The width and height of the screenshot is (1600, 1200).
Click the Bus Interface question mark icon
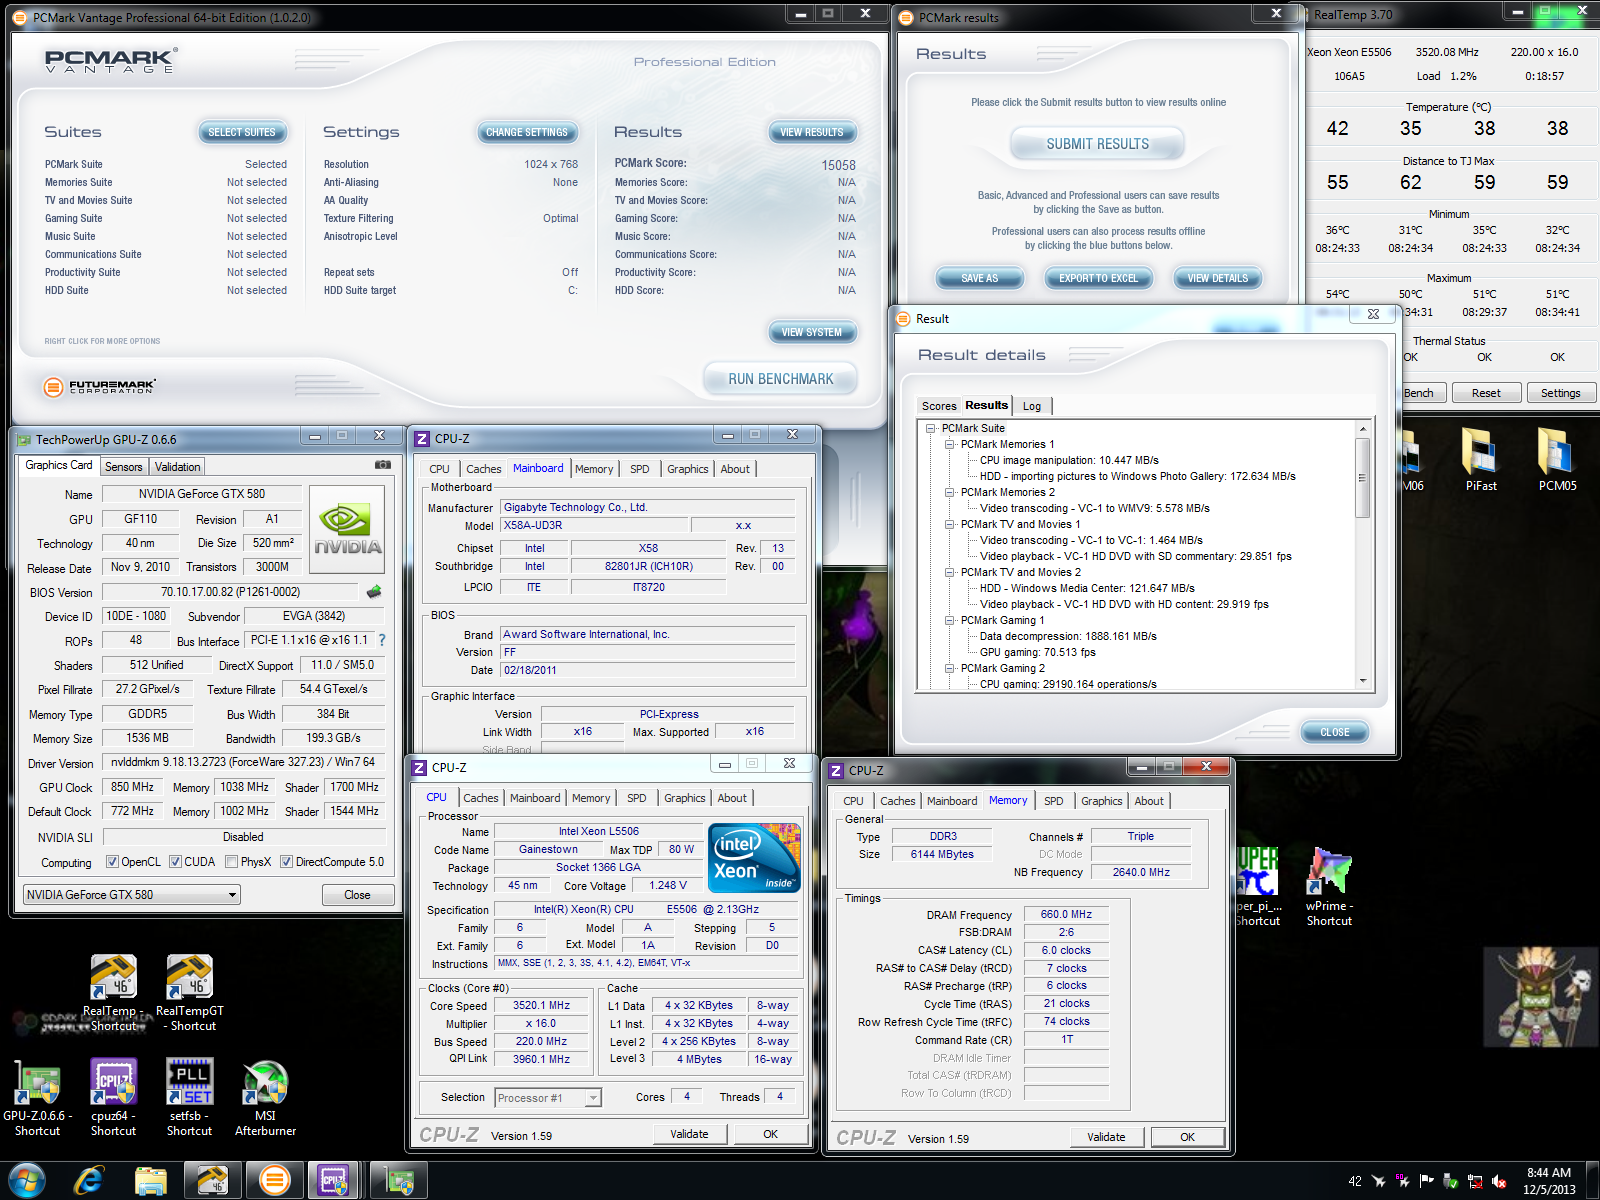click(x=381, y=640)
